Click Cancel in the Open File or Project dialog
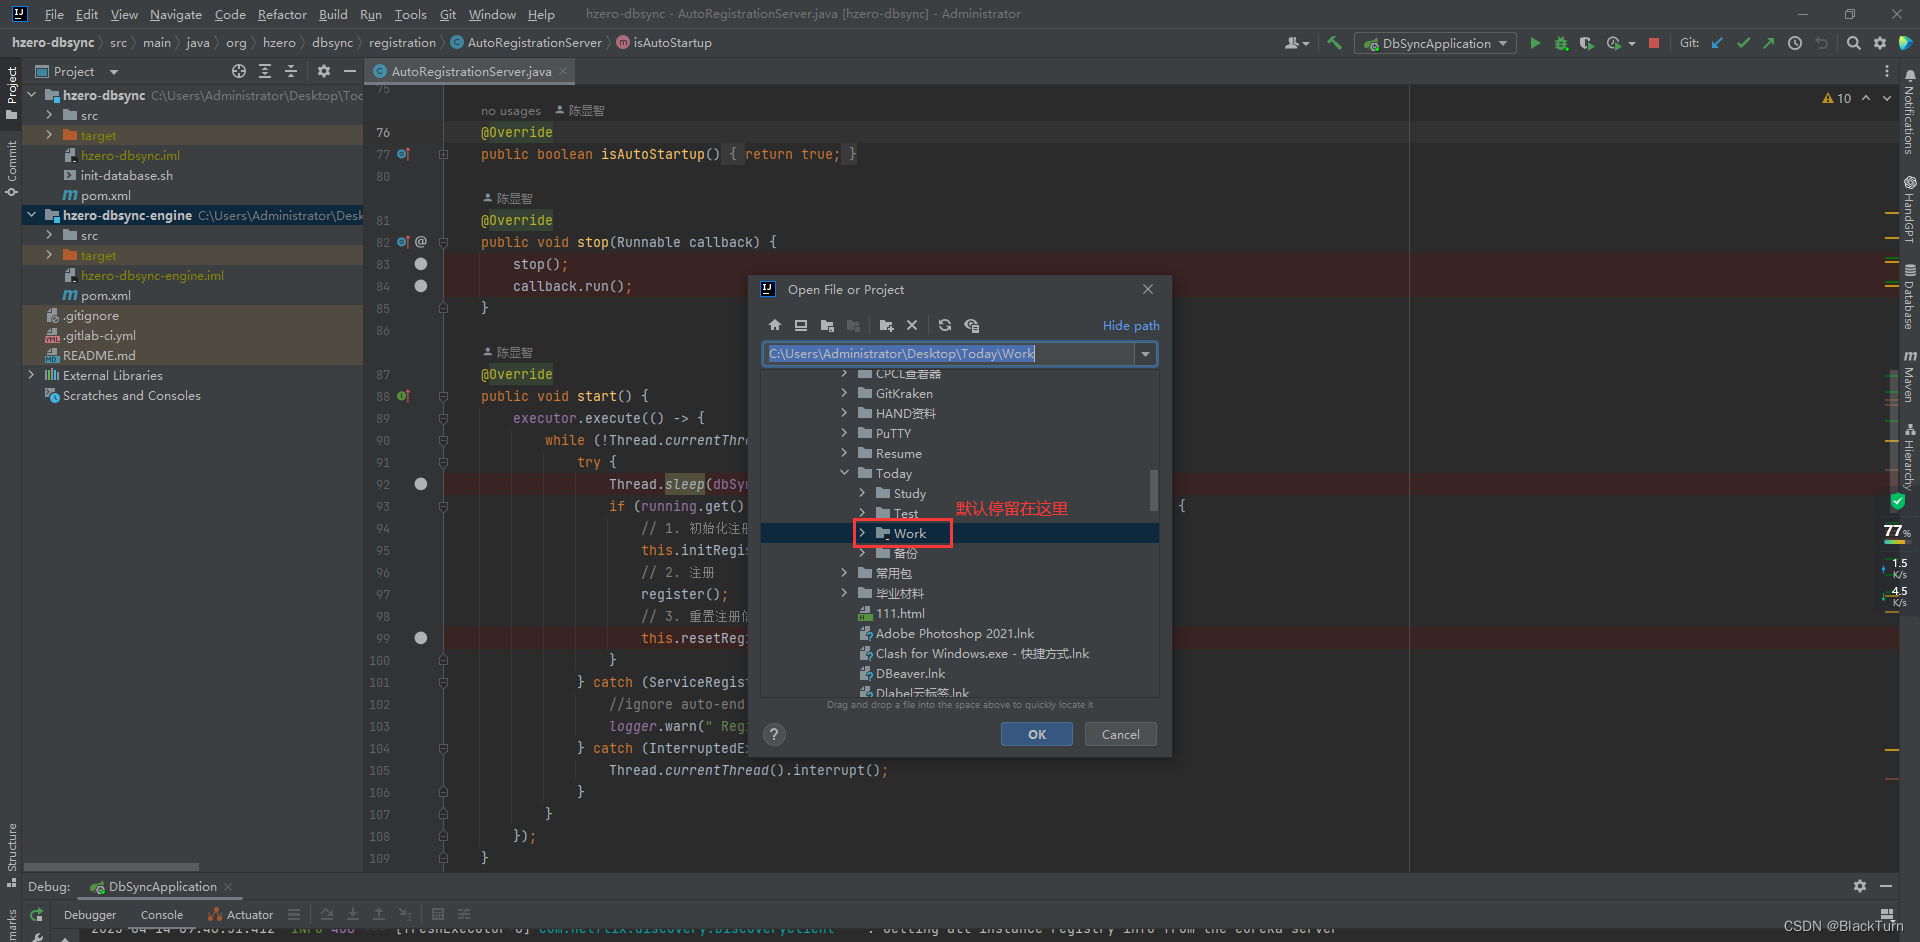 tap(1121, 734)
